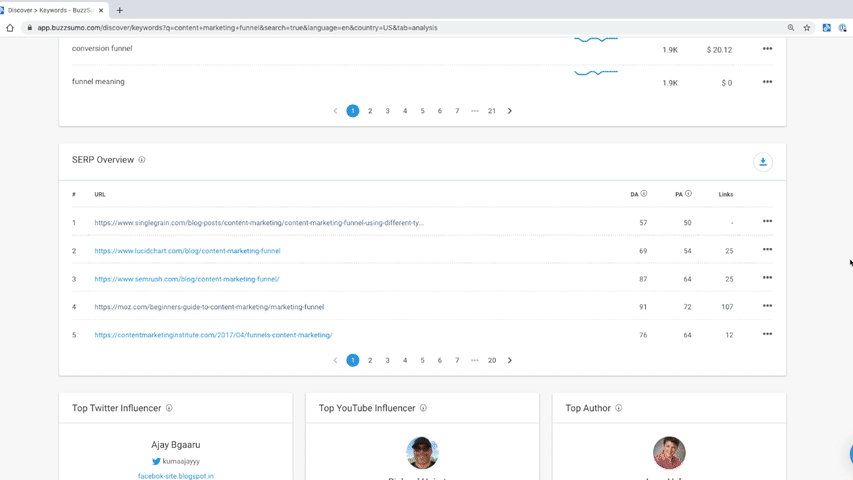Viewport: 853px width, 480px height.
Task: Open options menu for moz.com result
Action: pyautogui.click(x=767, y=306)
